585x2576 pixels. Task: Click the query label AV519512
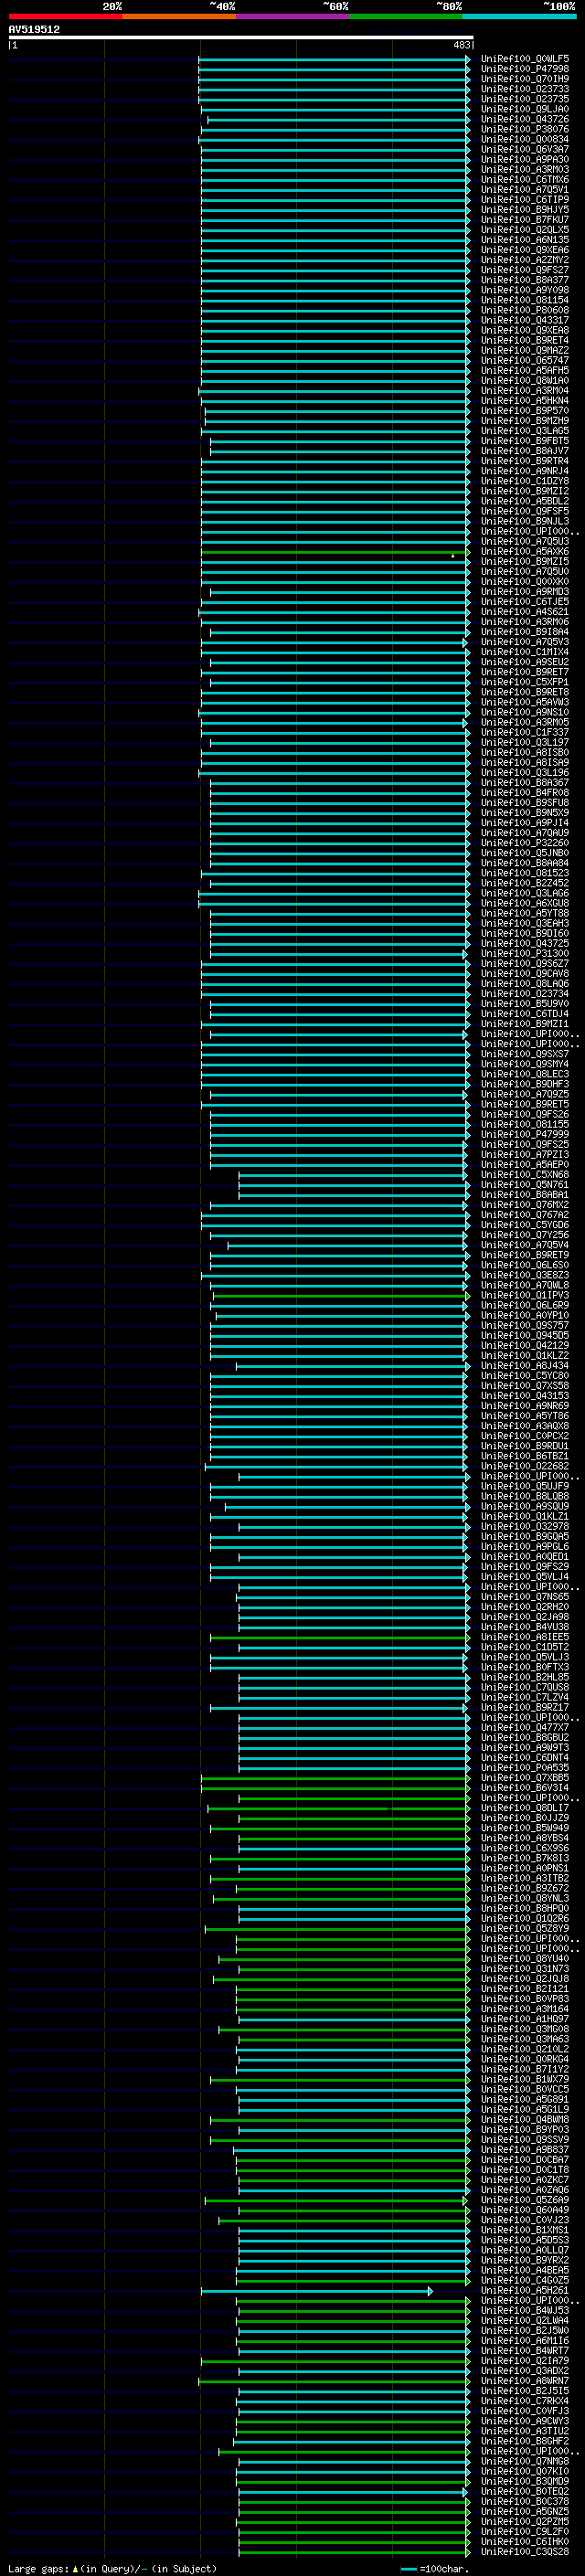[x=34, y=30]
